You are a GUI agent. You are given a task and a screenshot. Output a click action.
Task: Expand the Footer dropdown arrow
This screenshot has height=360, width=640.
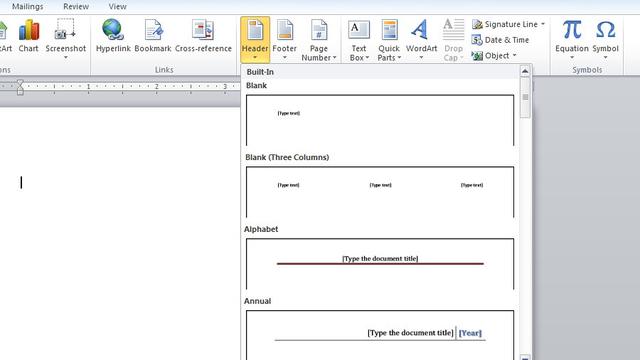click(284, 58)
